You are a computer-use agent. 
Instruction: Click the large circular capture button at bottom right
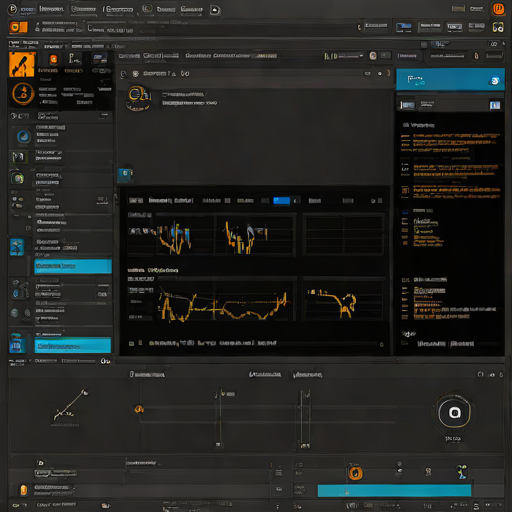(x=454, y=413)
